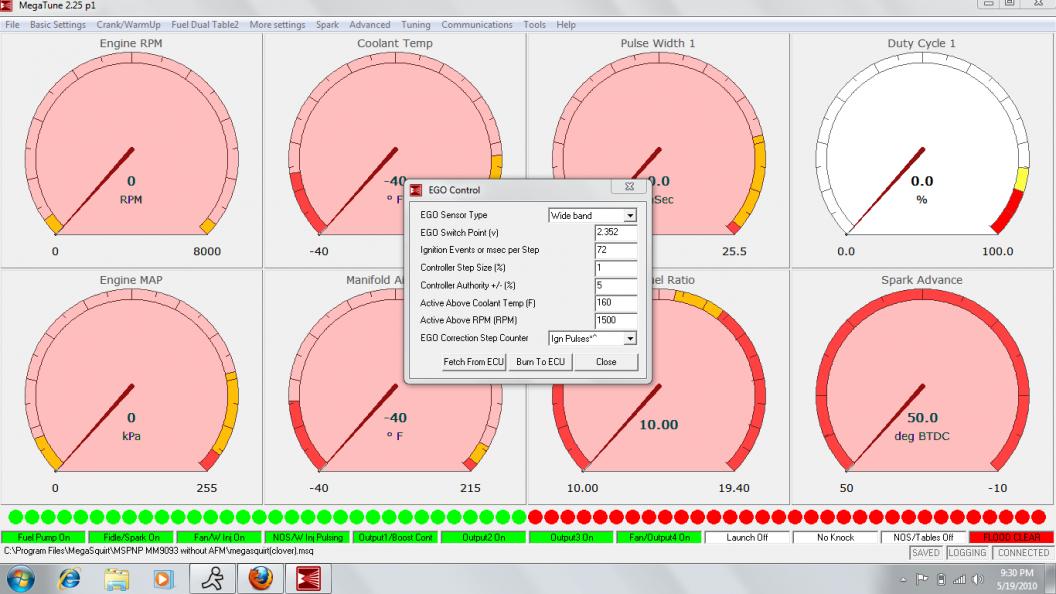Click the EGO Switch Point input field
This screenshot has width=1056, height=594.
615,233
